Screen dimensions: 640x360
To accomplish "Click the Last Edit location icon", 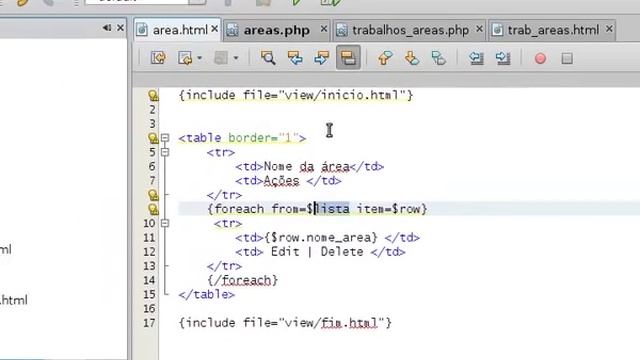I will tap(158, 58).
